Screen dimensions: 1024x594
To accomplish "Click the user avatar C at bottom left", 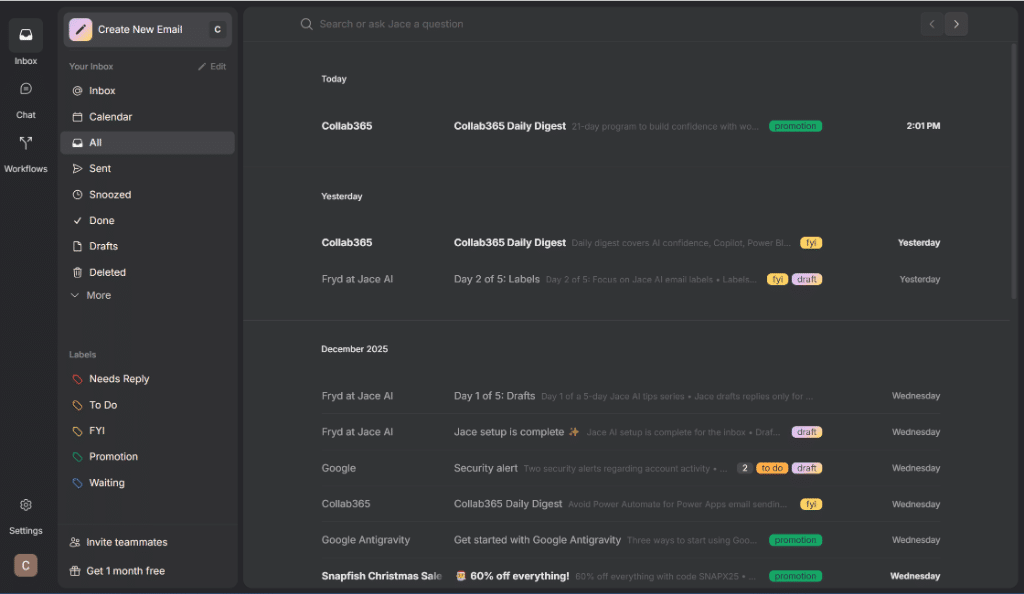I will 26,566.
